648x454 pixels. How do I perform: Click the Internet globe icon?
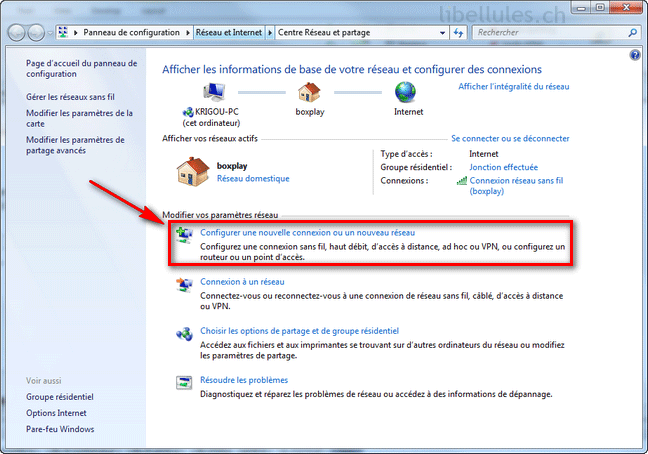tap(405, 92)
